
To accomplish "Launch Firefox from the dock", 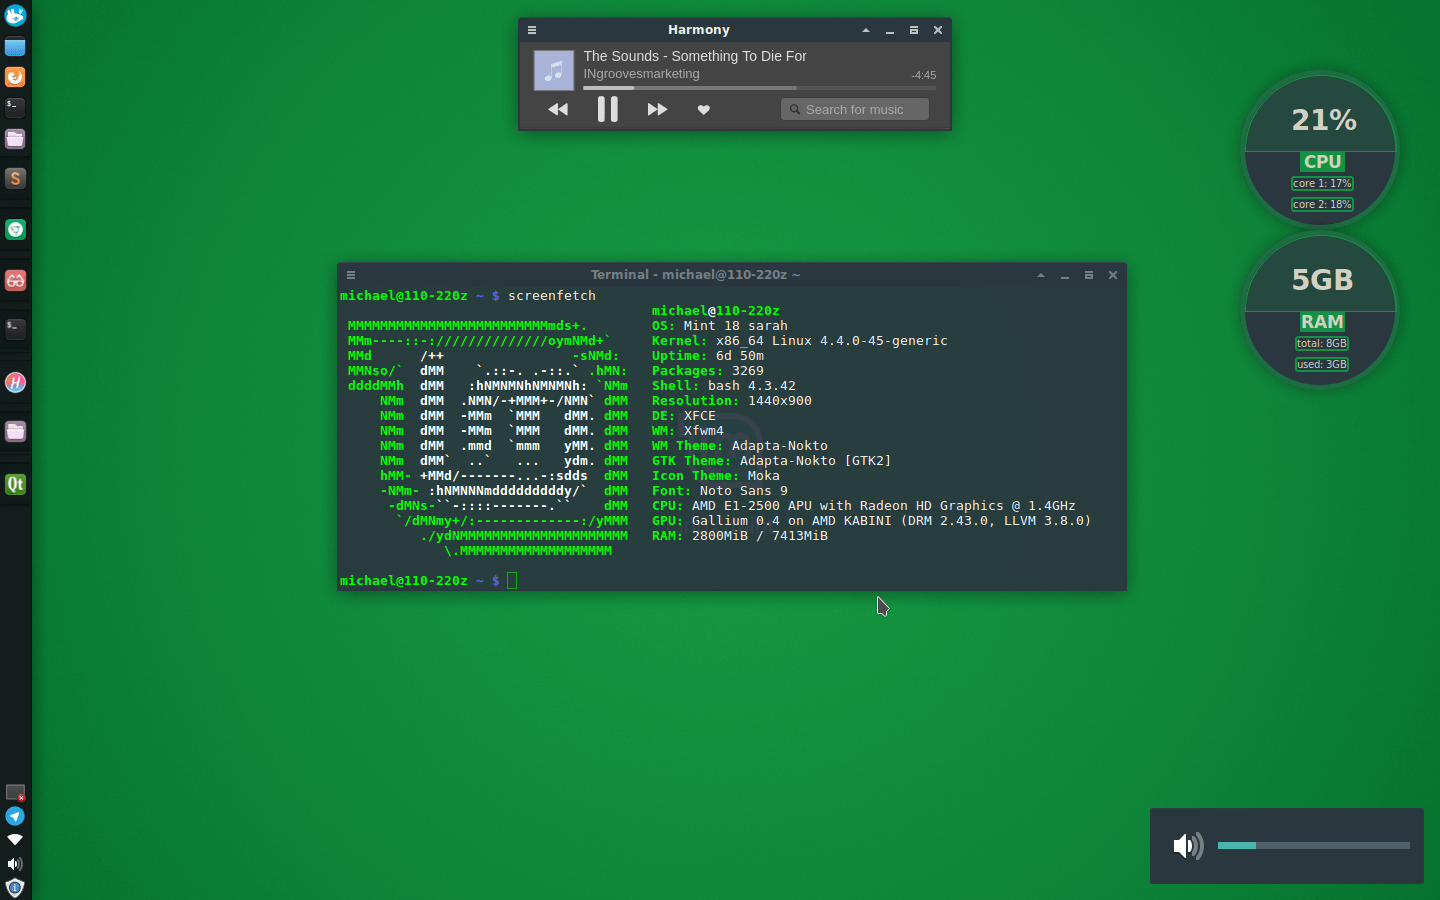I will pos(15,76).
